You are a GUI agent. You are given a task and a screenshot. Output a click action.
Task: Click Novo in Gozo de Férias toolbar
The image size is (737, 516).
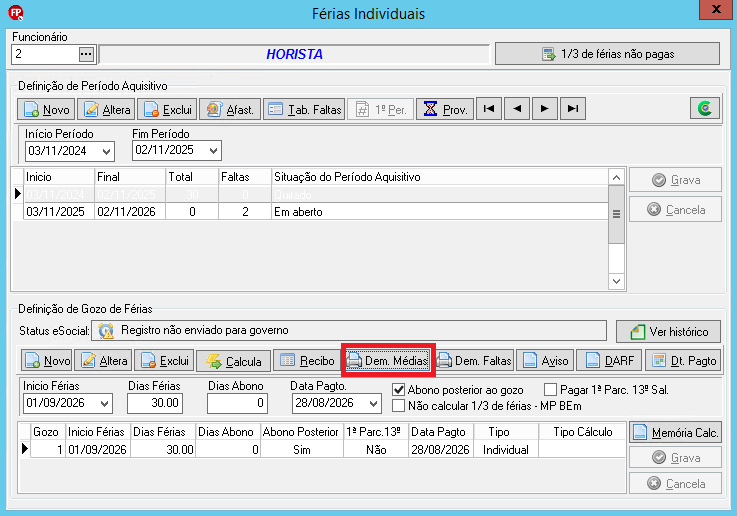tap(47, 360)
